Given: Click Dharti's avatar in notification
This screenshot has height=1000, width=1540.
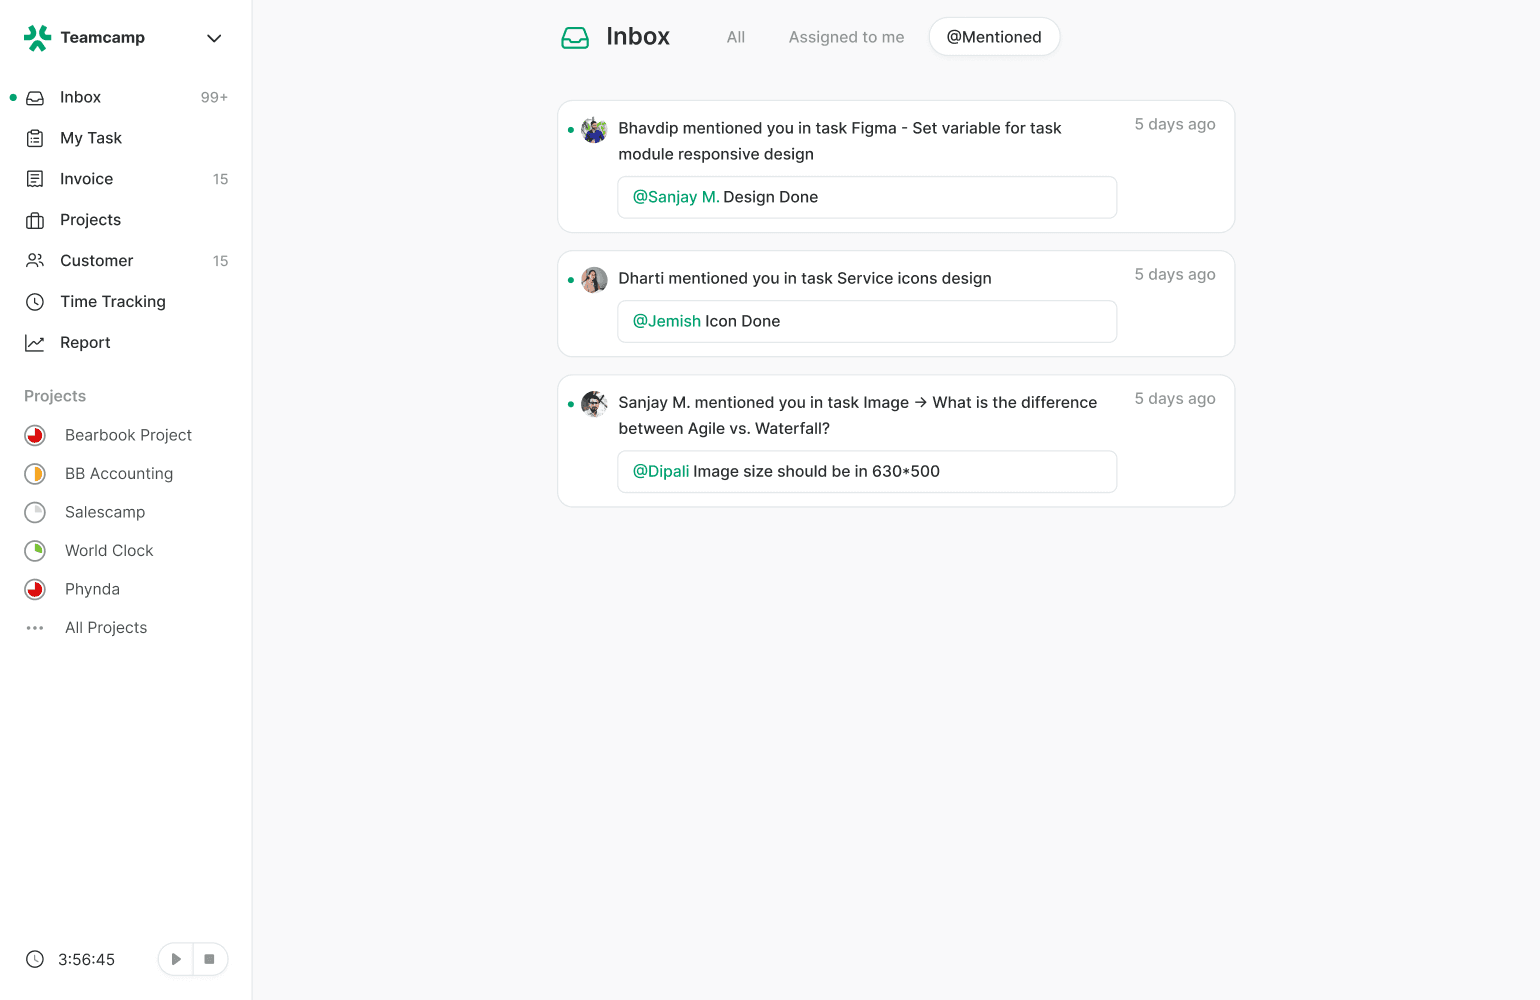Looking at the screenshot, I should point(595,280).
